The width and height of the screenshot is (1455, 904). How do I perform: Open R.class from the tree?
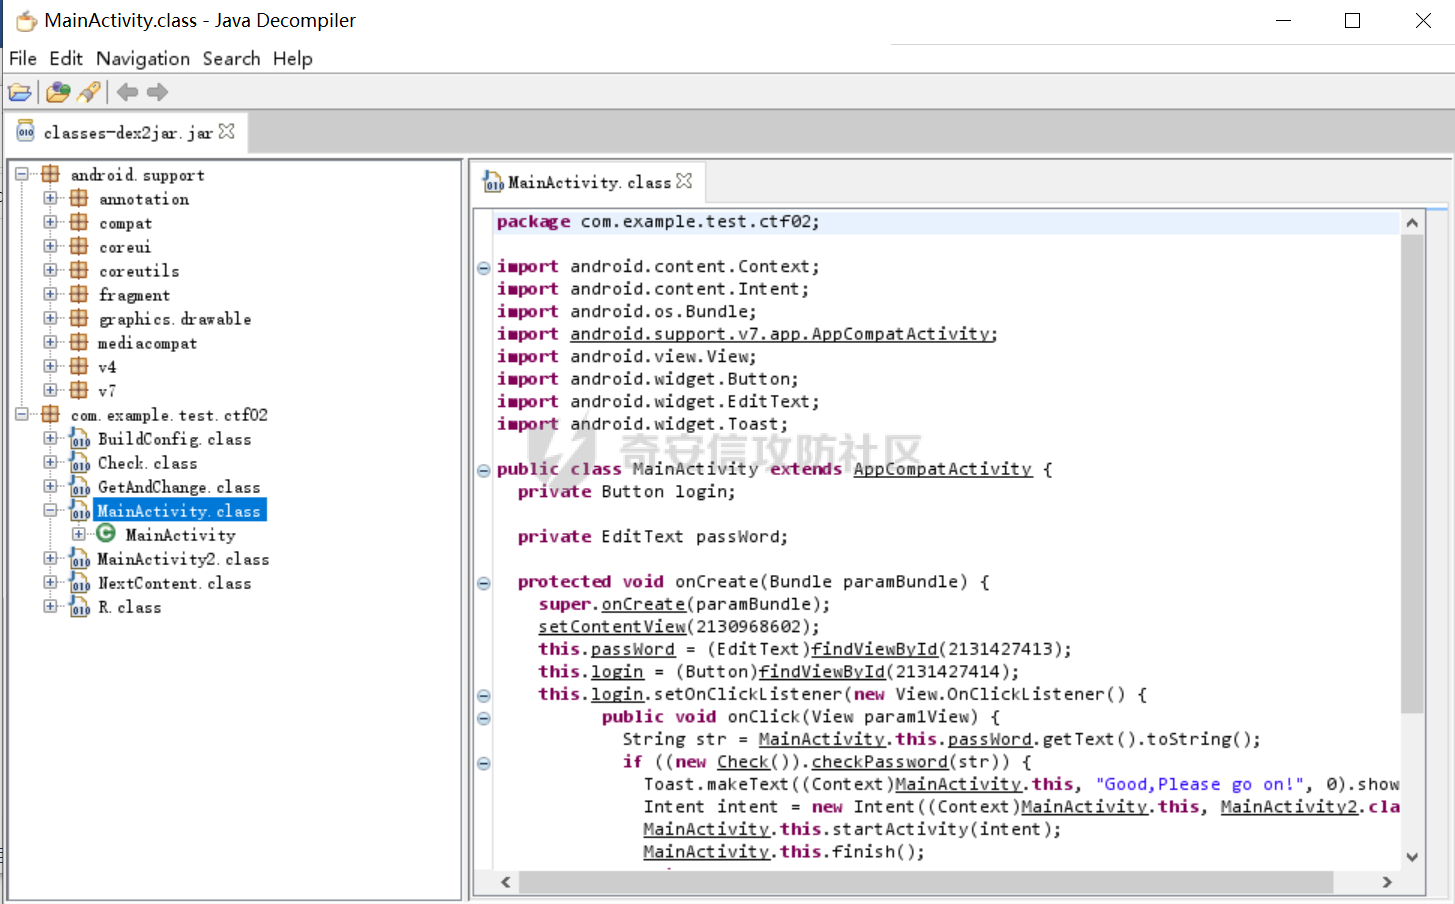pyautogui.click(x=129, y=607)
